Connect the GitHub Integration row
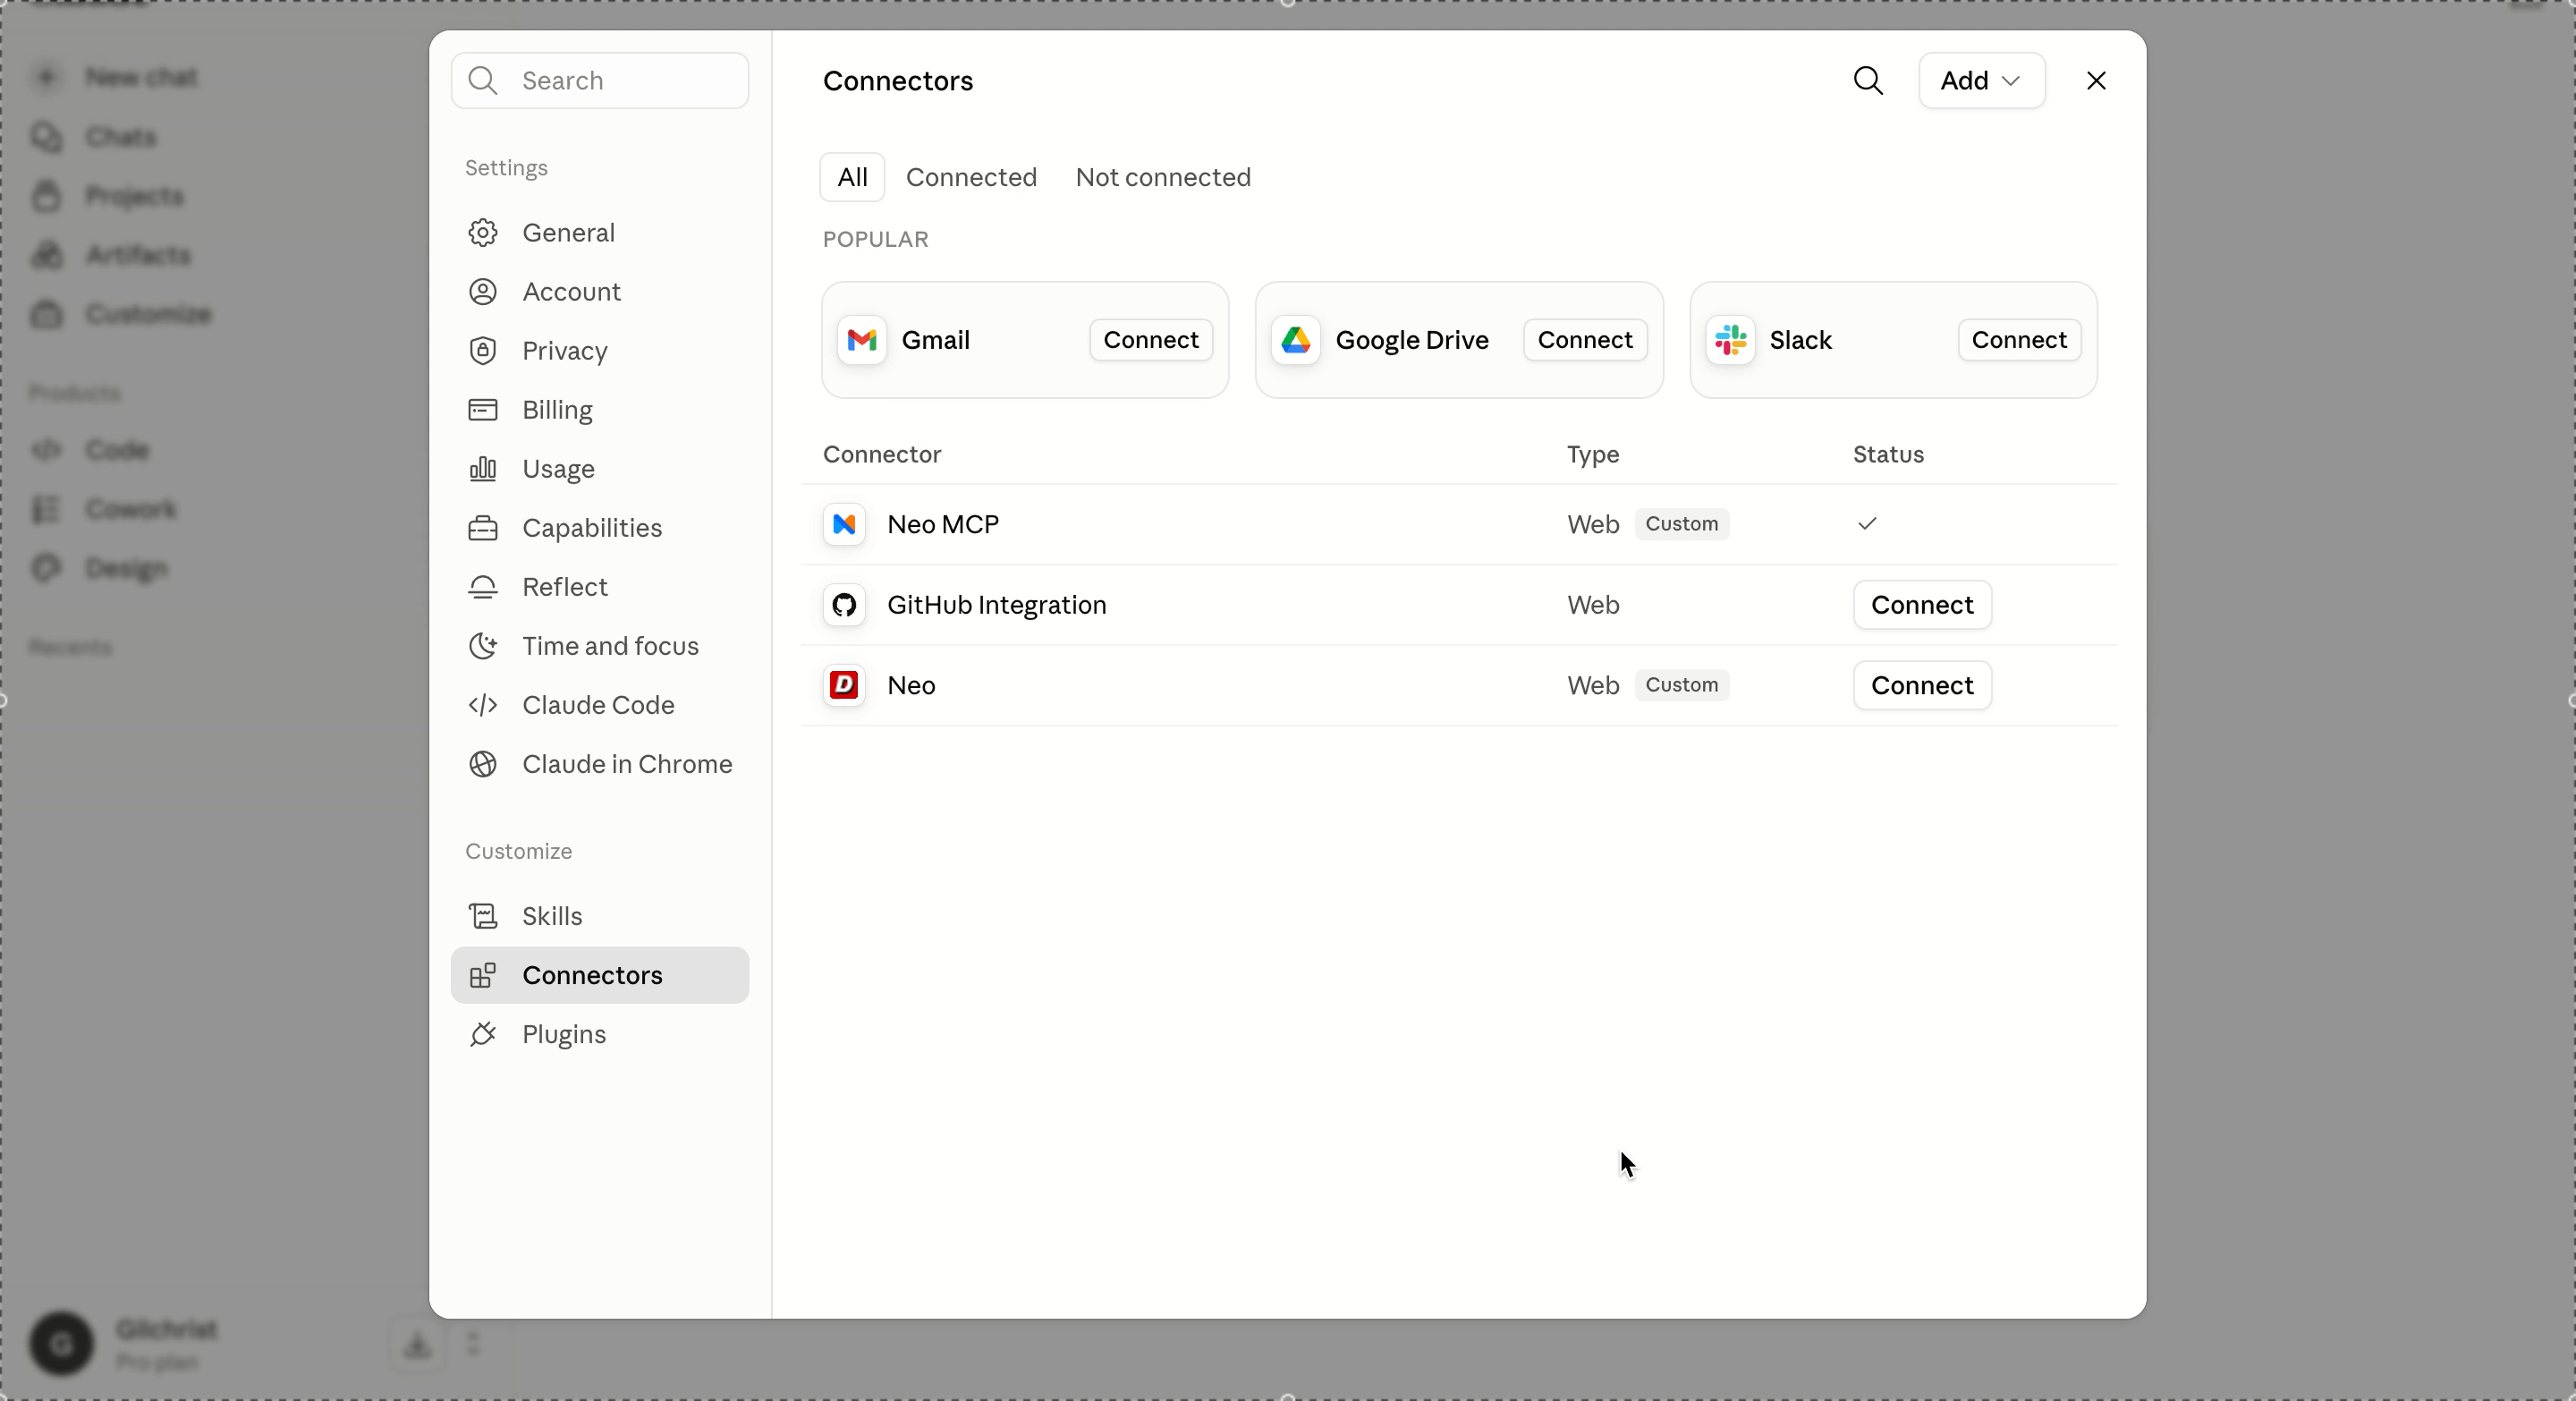This screenshot has height=1401, width=2576. 1922,605
